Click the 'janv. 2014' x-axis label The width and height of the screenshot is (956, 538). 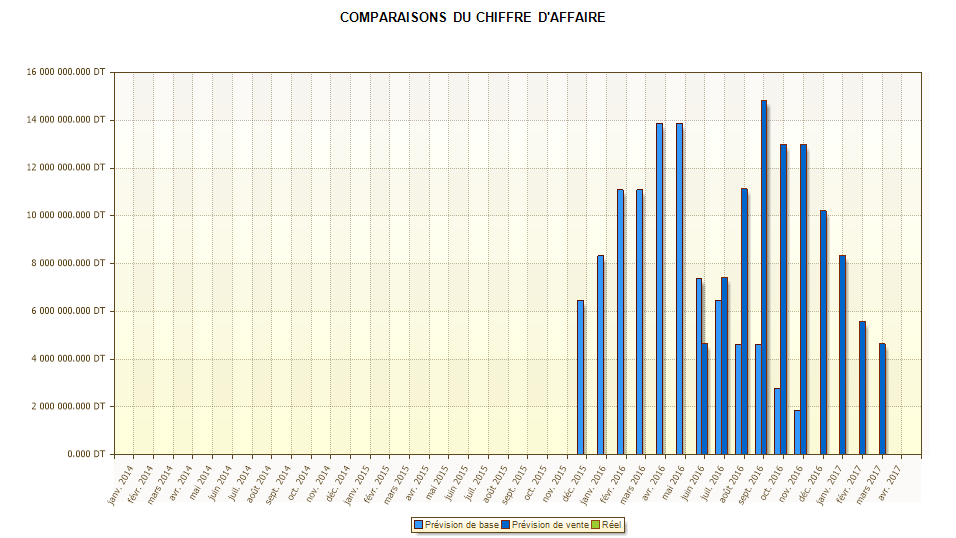coord(122,484)
